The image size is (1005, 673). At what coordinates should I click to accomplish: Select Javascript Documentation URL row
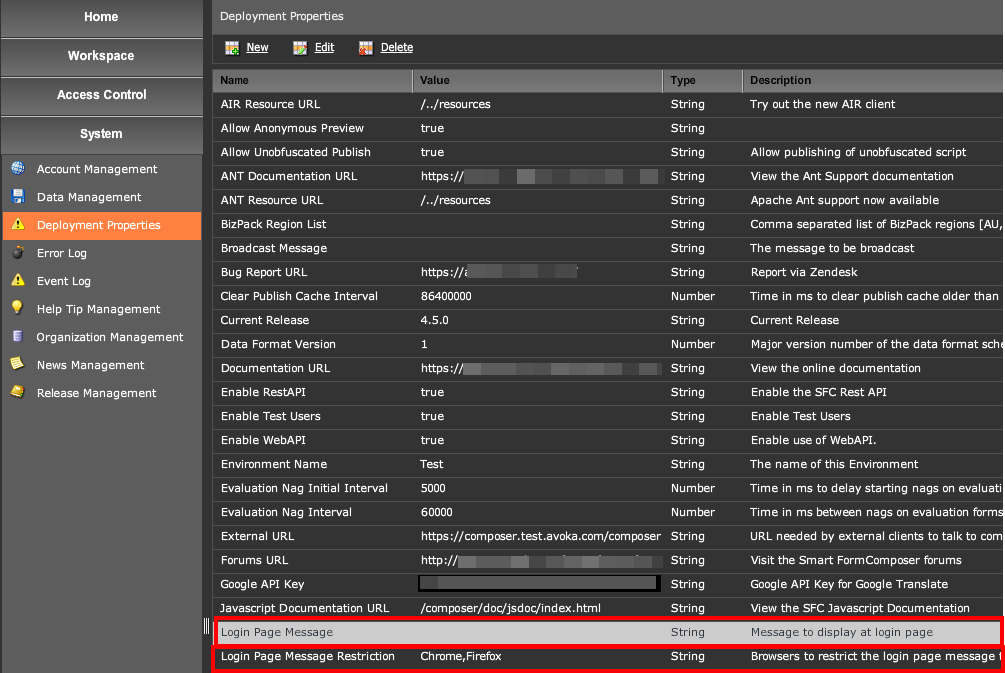click(608, 608)
